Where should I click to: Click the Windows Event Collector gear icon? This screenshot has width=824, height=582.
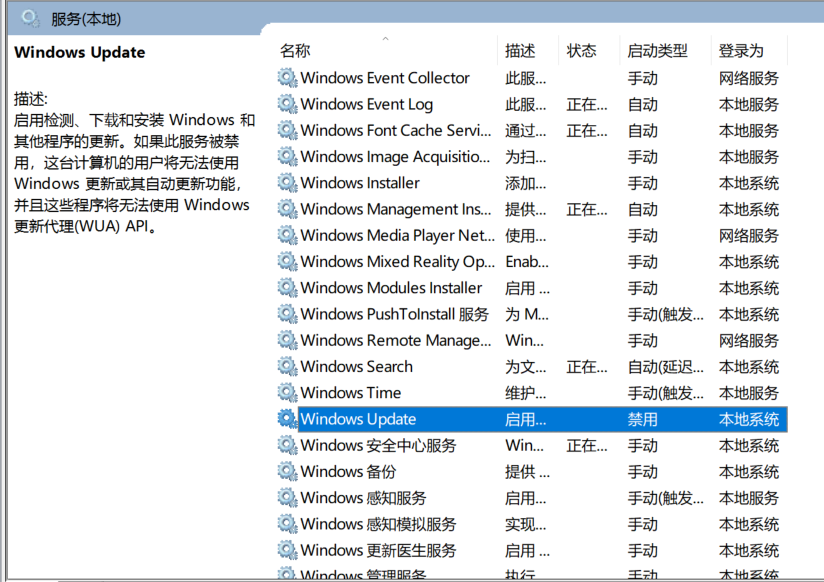(x=287, y=78)
